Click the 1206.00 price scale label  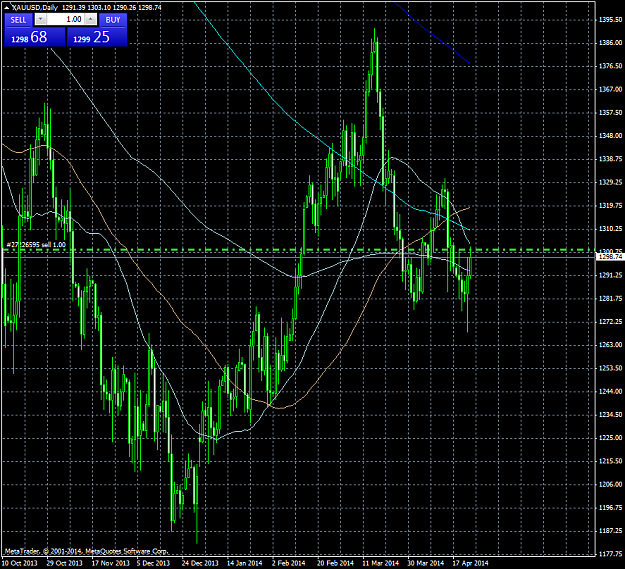click(x=611, y=485)
